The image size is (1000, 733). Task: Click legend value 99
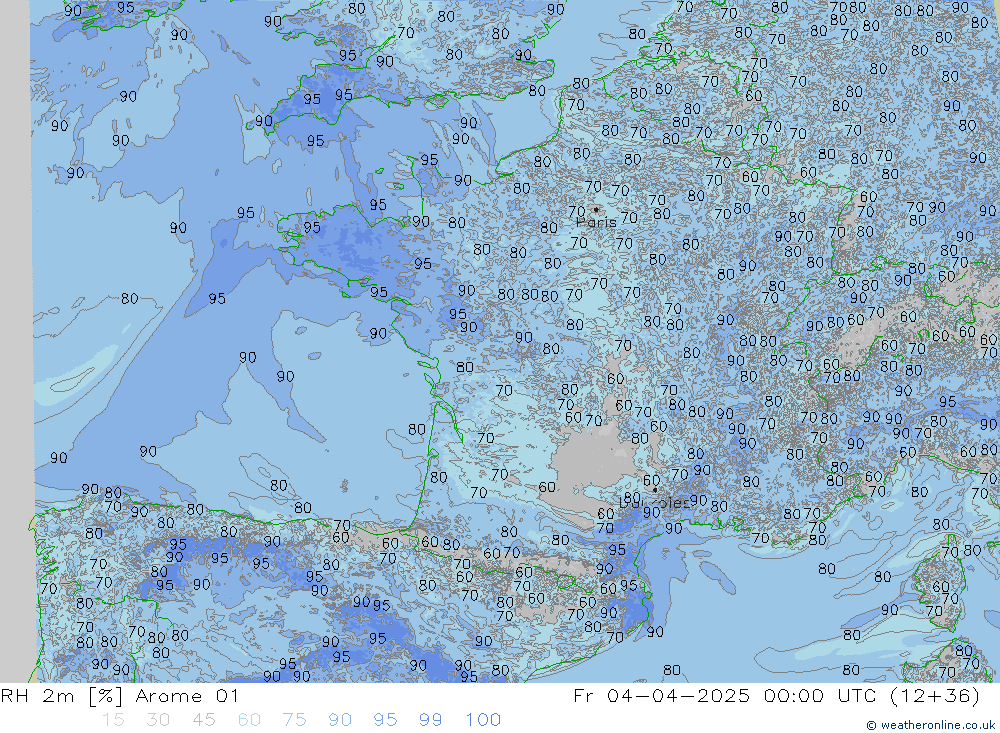[430, 720]
